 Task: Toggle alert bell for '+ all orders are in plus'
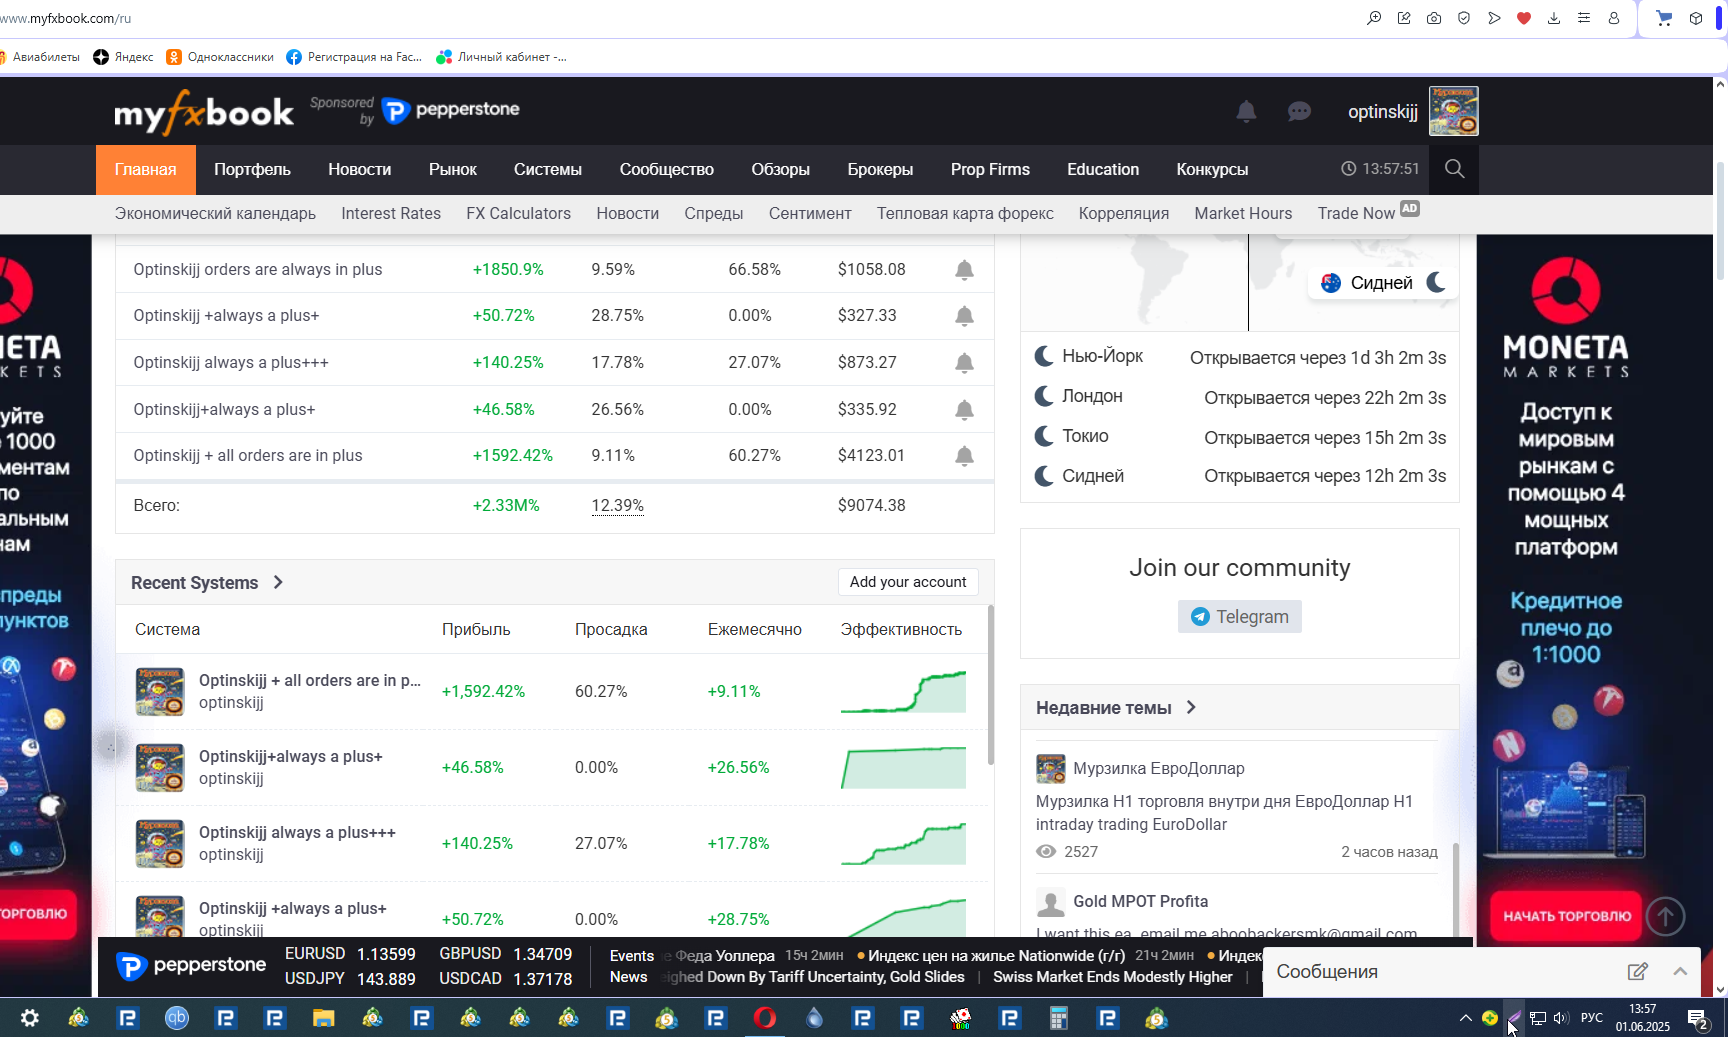(964, 456)
